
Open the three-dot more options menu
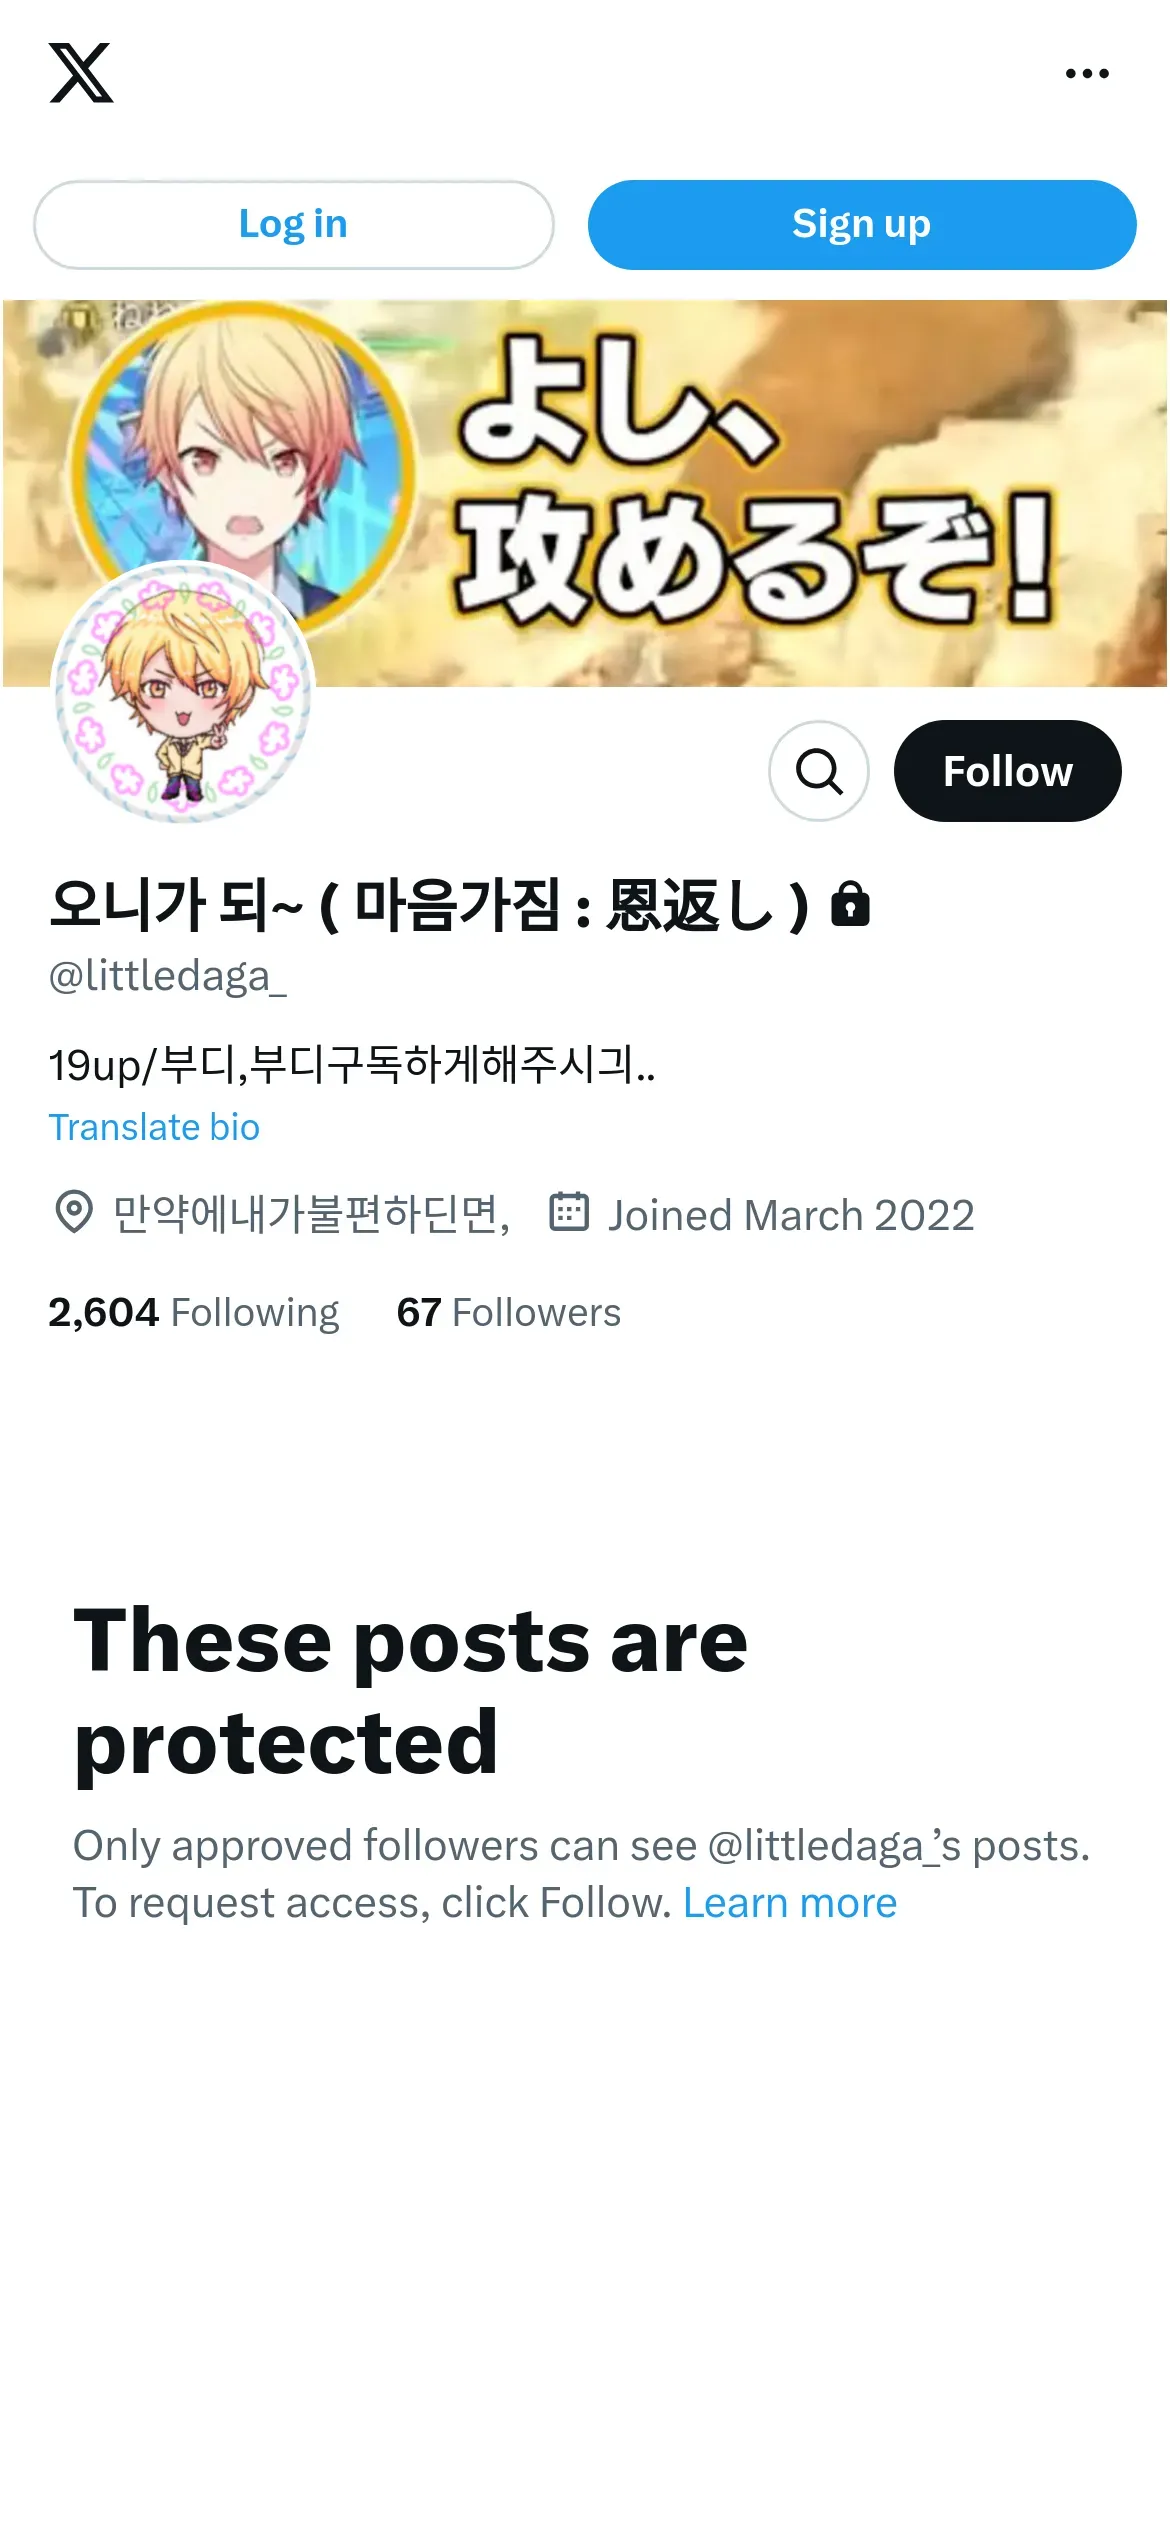(1087, 73)
